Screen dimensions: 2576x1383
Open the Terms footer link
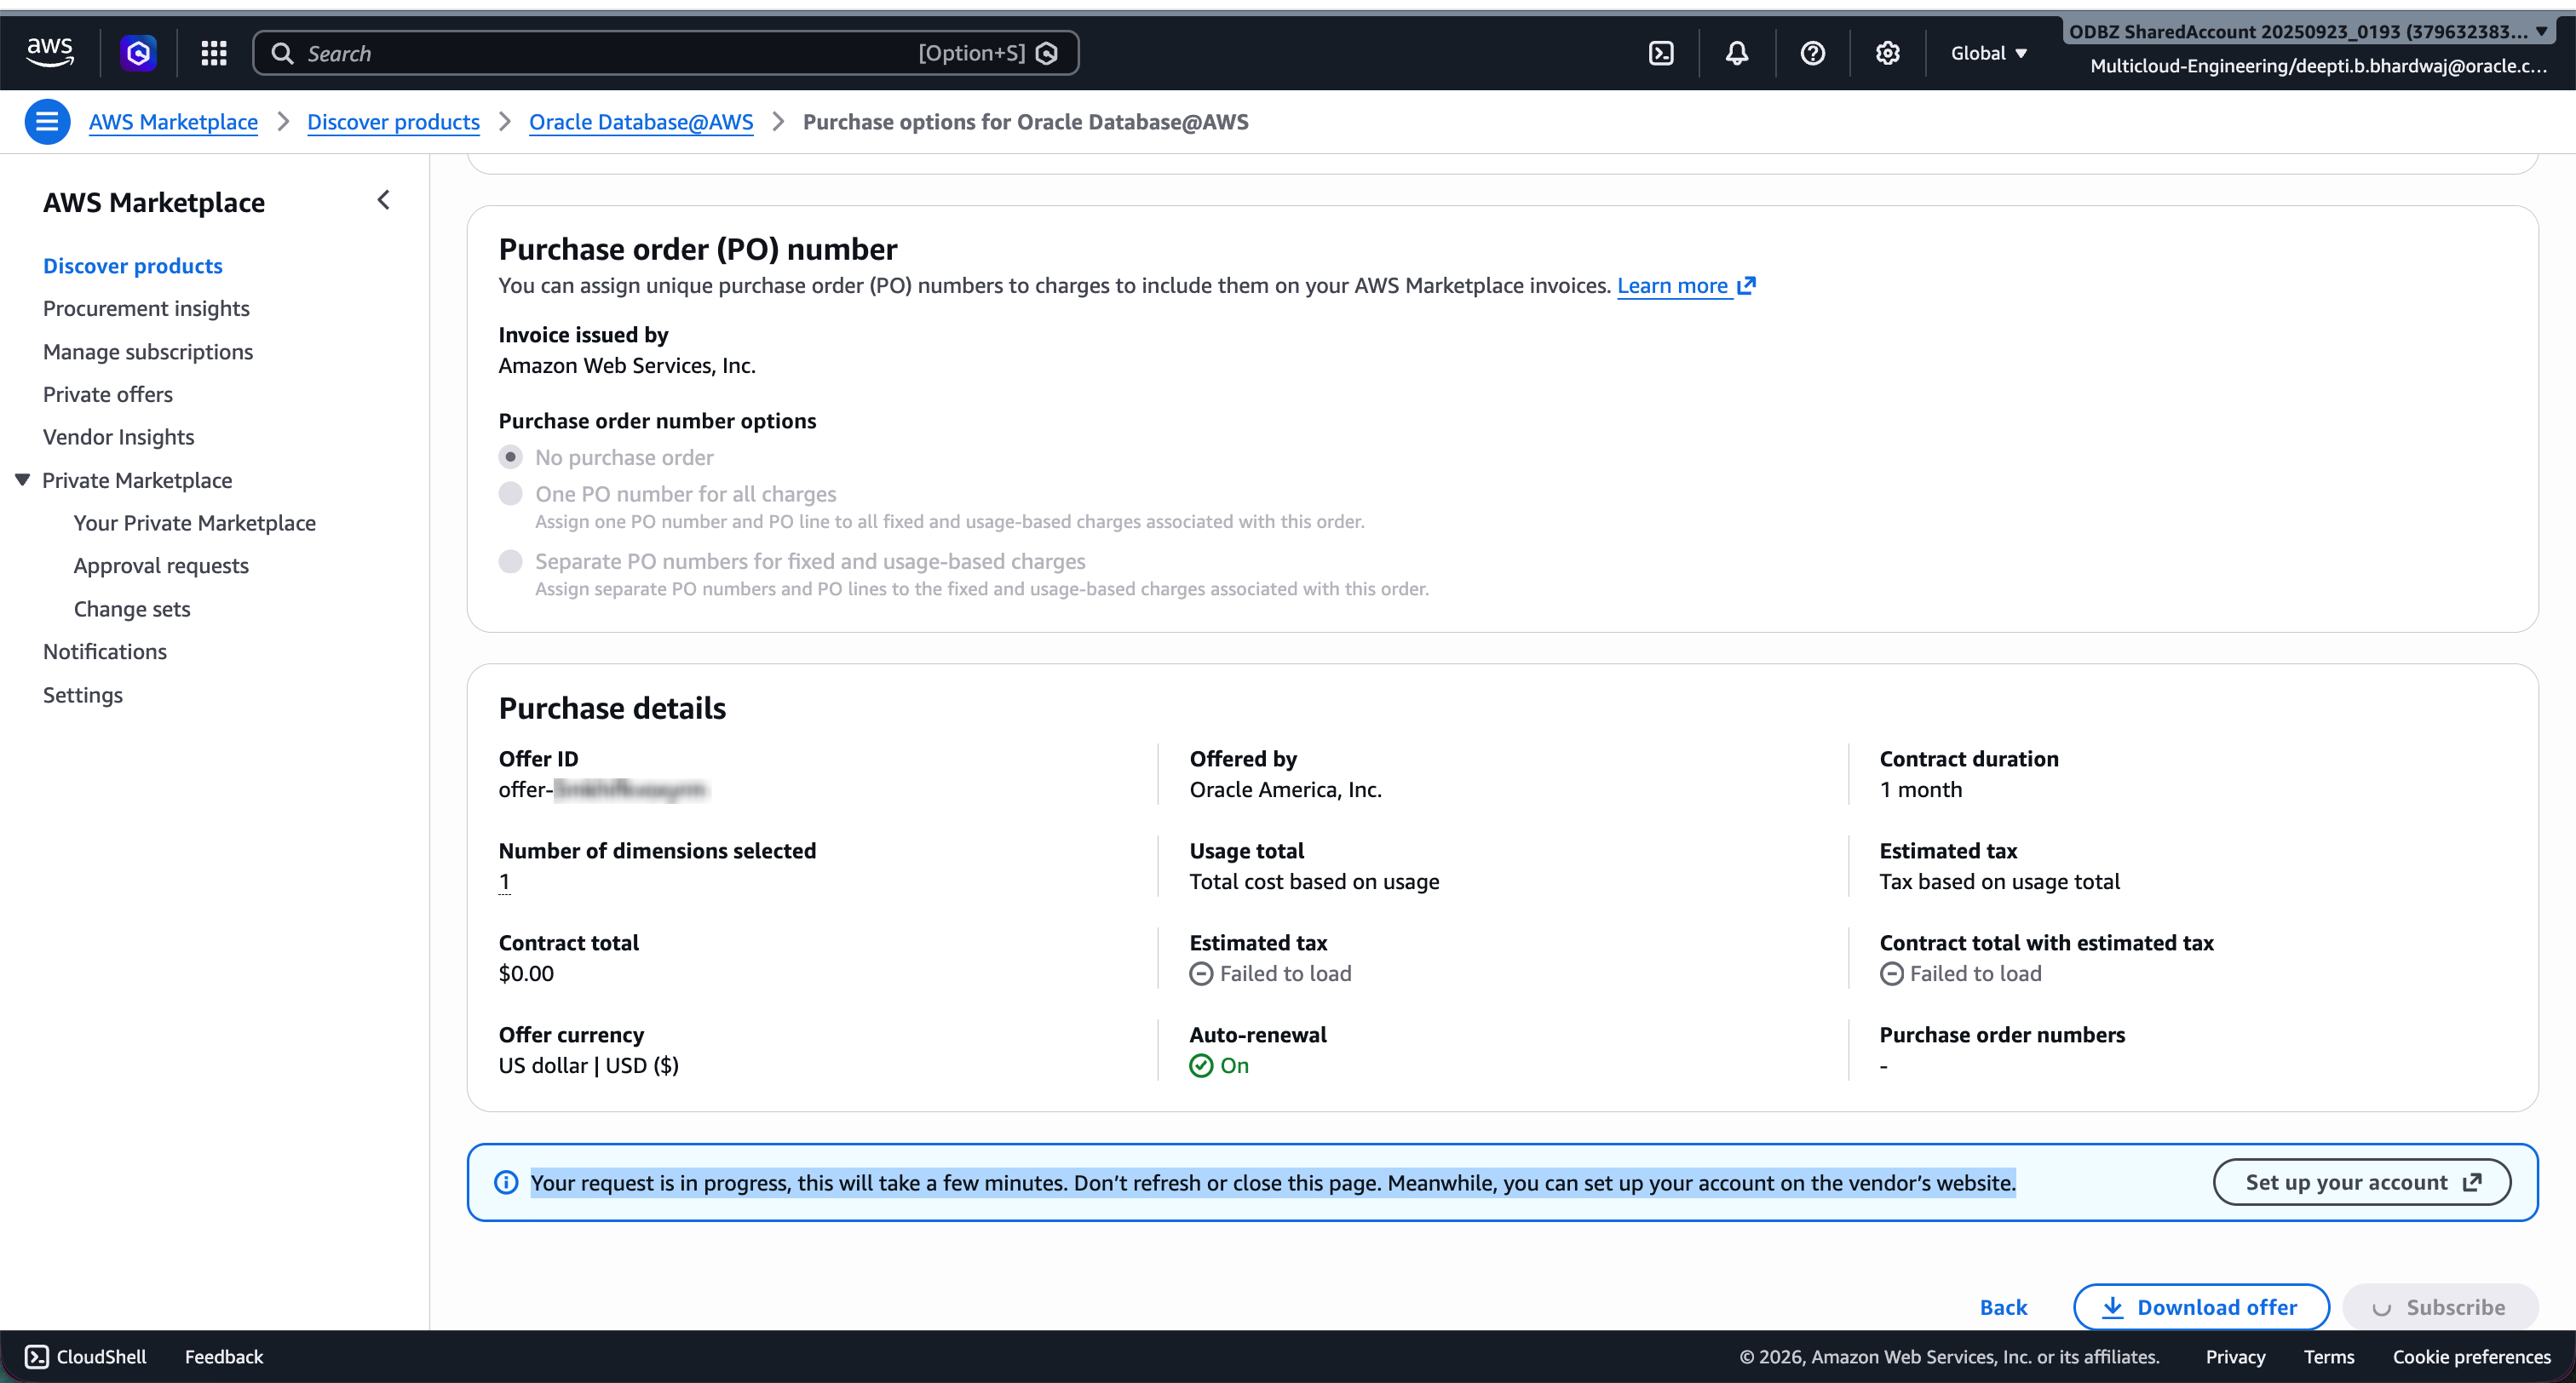click(x=2329, y=1356)
